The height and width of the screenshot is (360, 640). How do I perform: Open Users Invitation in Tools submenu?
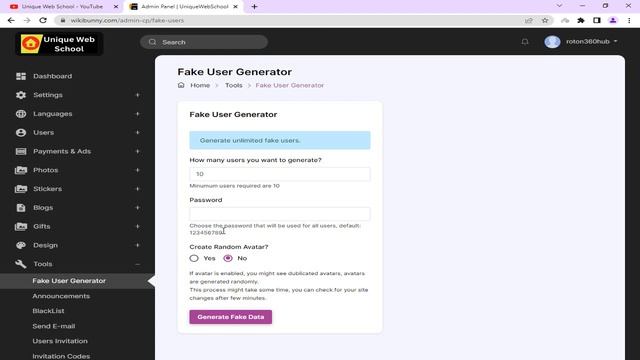(60, 341)
